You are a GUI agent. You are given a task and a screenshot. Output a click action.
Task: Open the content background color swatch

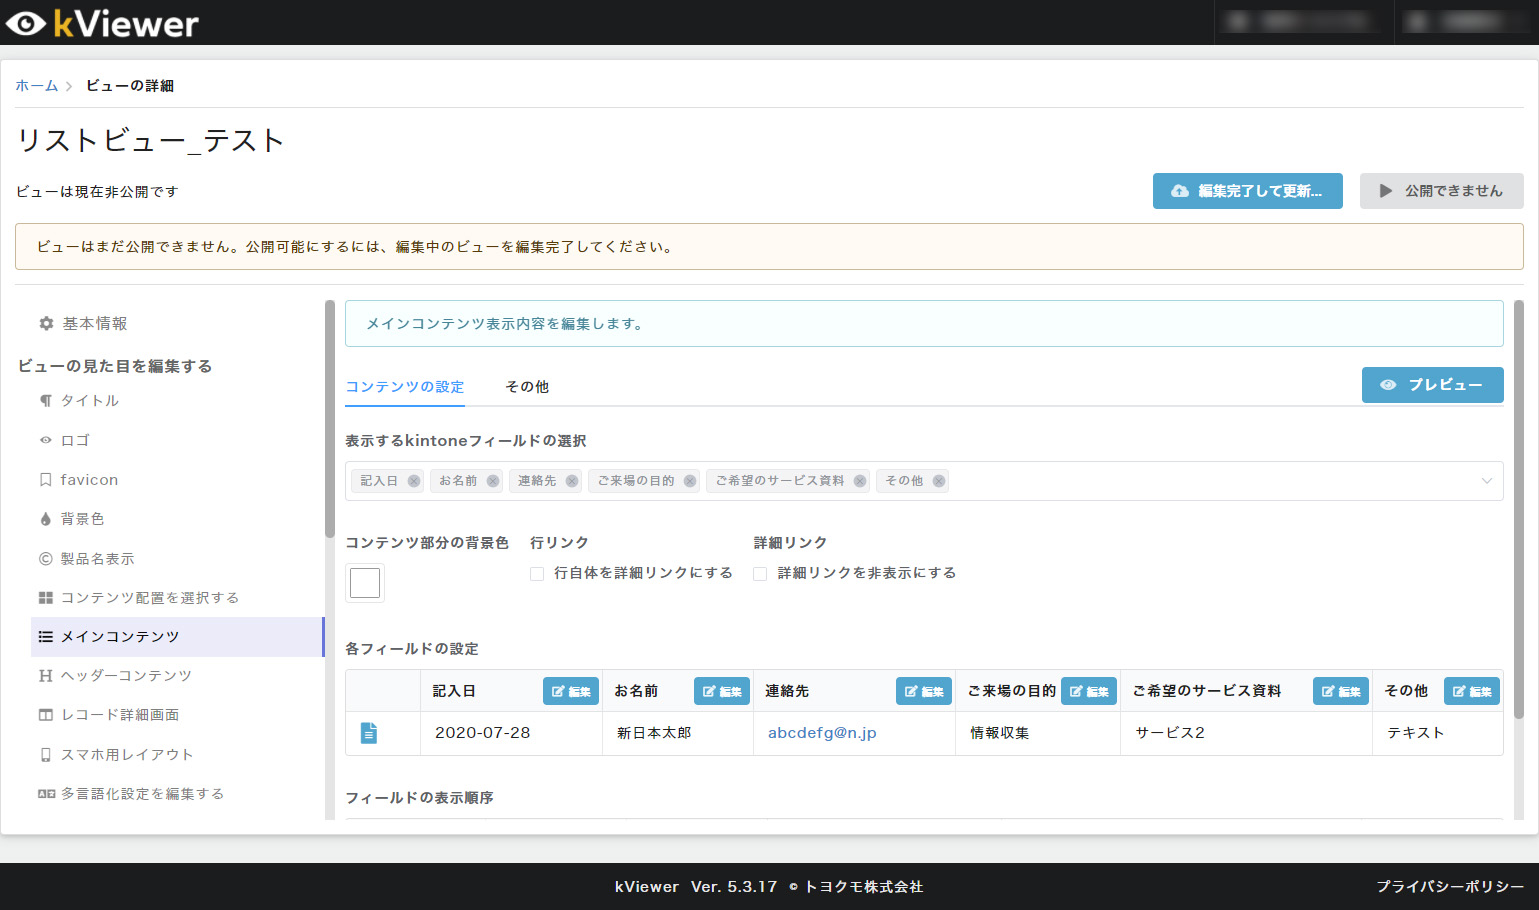click(365, 583)
